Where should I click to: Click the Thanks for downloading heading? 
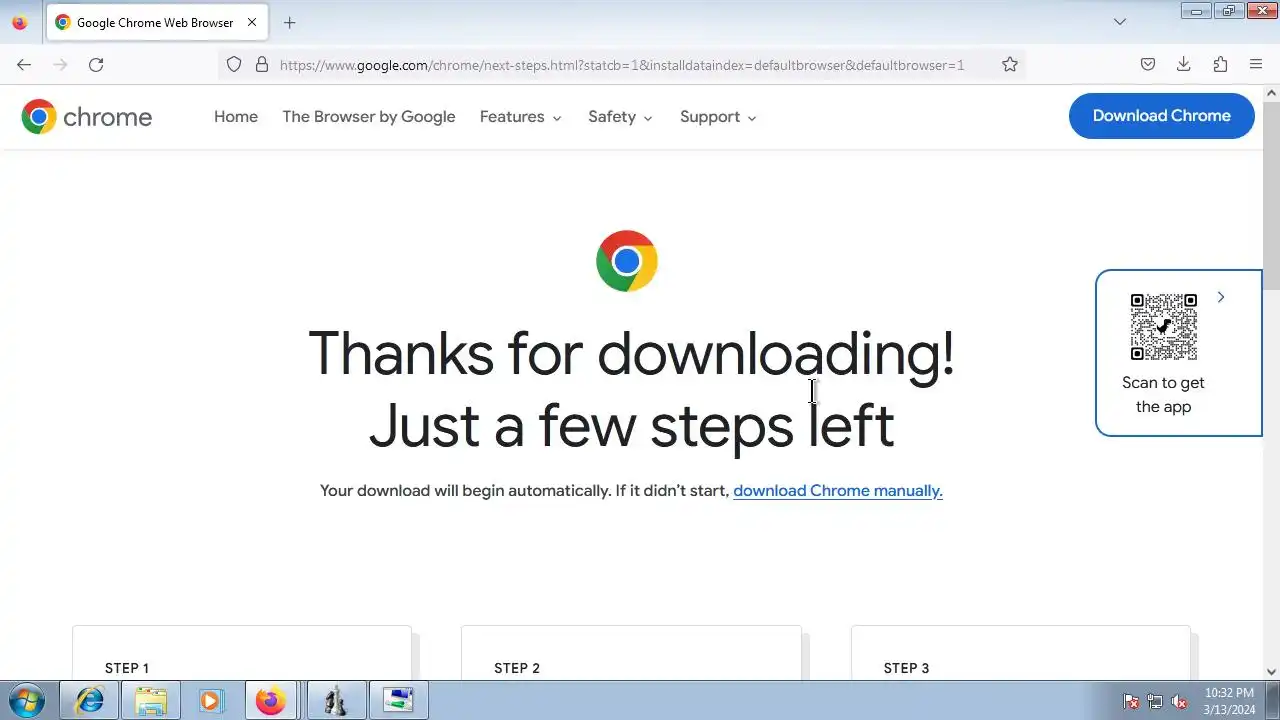click(631, 390)
